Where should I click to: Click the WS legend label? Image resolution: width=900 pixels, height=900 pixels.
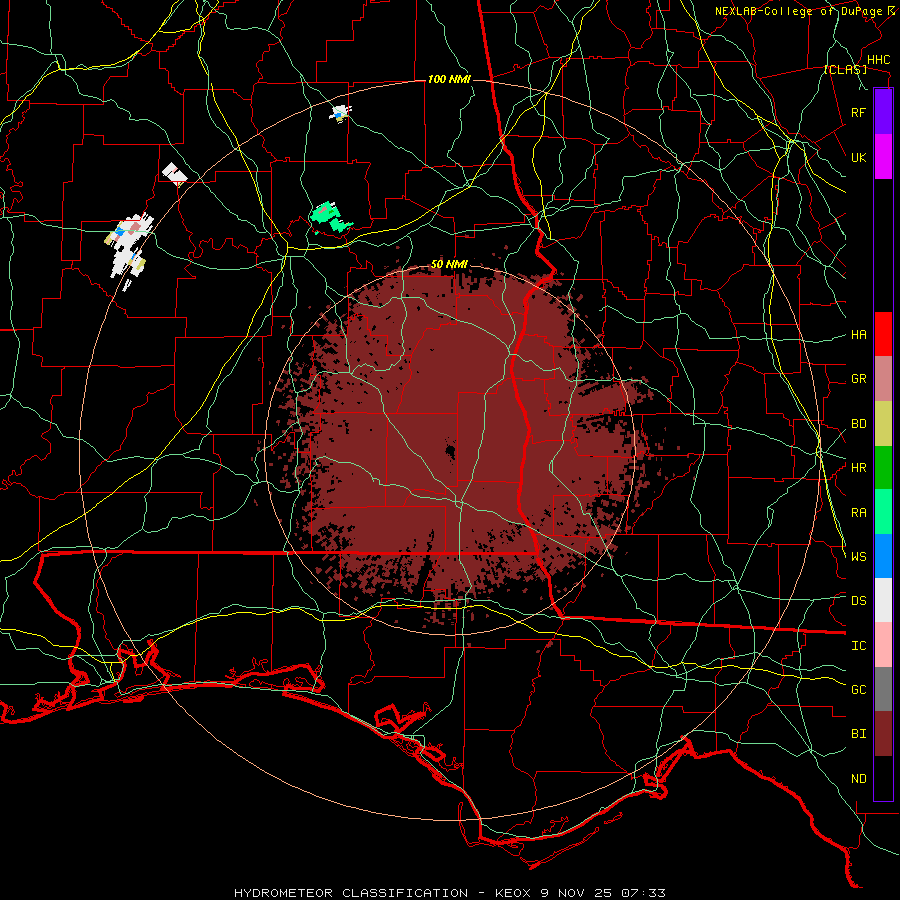pyautogui.click(x=858, y=556)
